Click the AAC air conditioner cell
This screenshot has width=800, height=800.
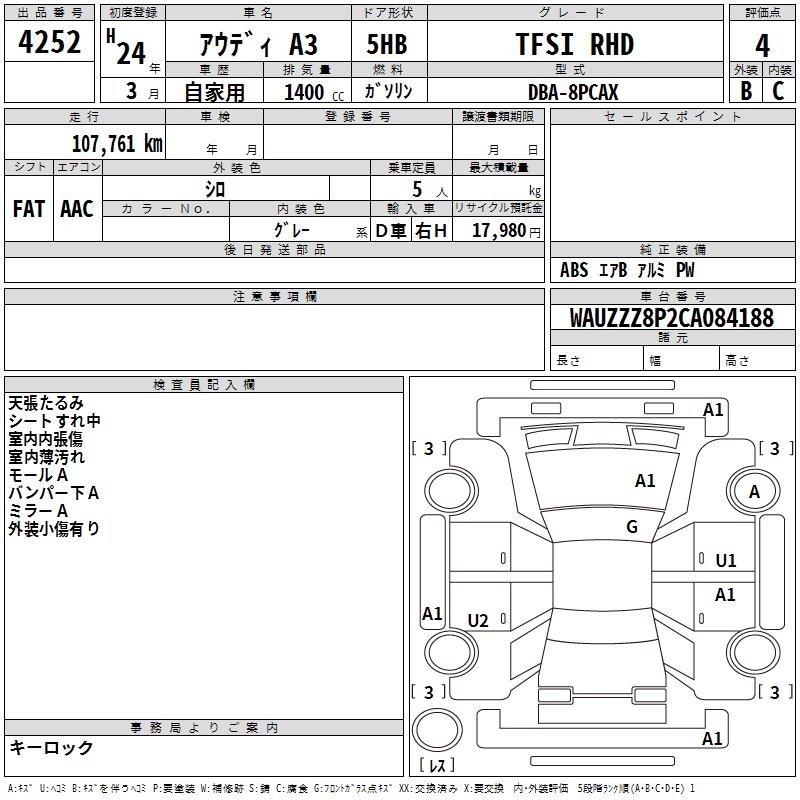point(77,208)
